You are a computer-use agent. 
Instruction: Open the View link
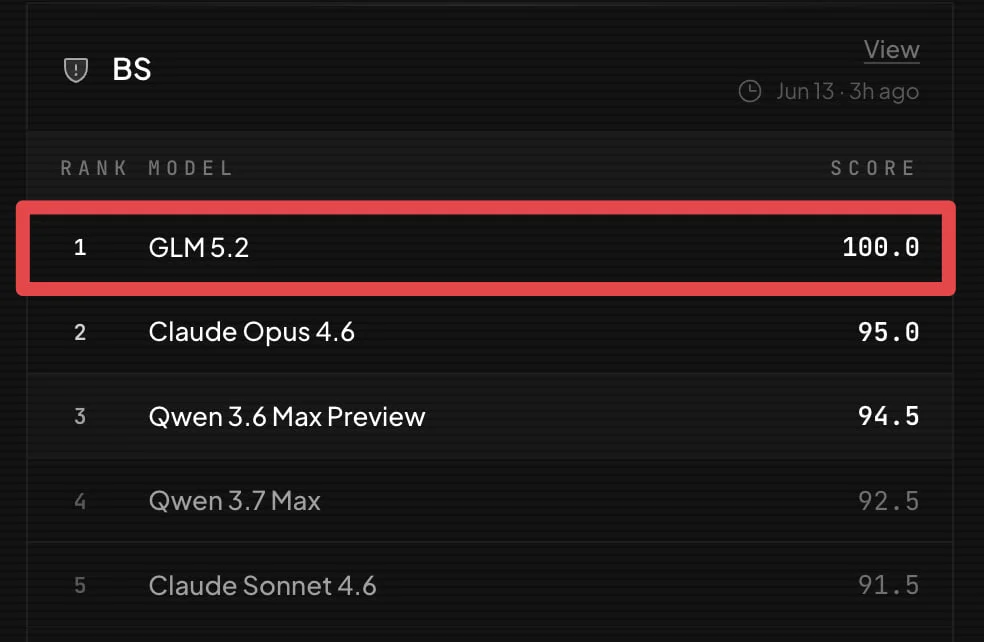[891, 50]
